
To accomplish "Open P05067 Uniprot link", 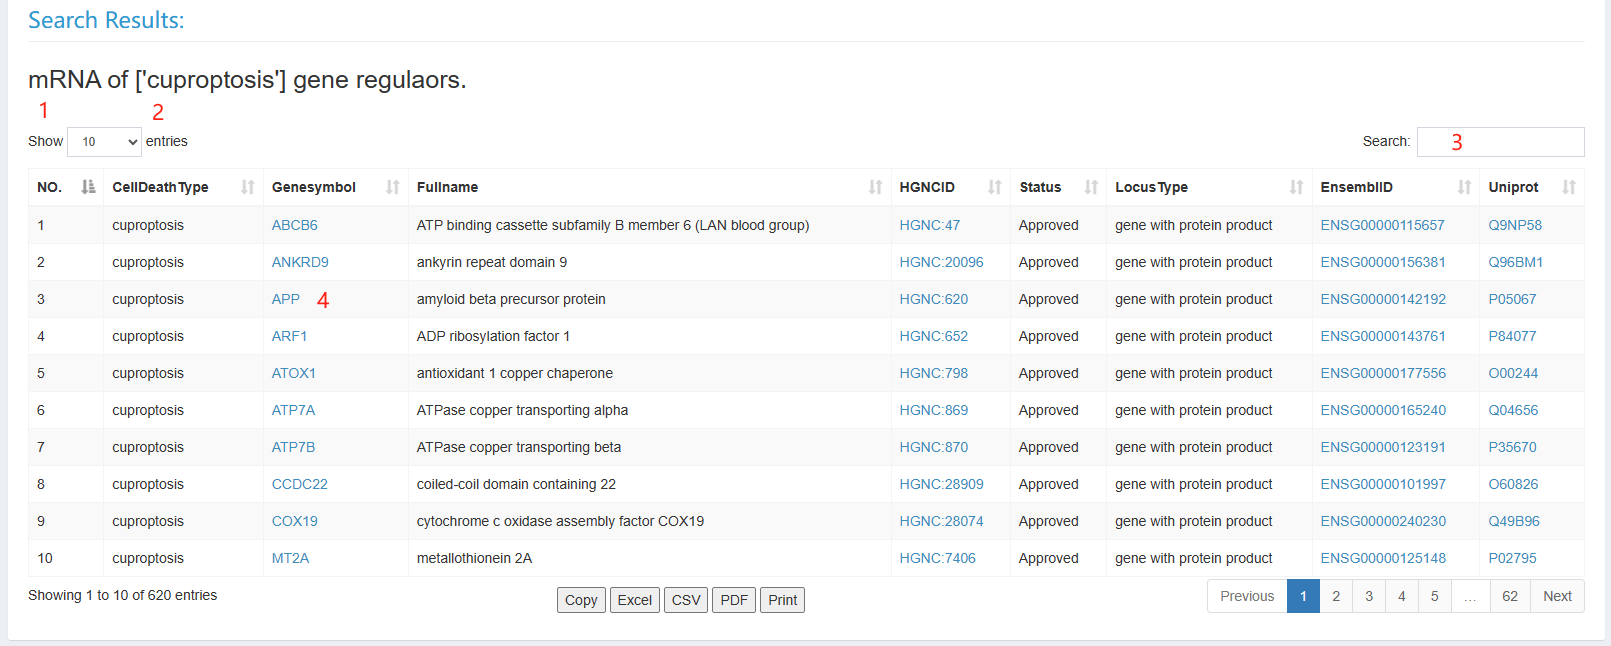I will [x=1512, y=299].
